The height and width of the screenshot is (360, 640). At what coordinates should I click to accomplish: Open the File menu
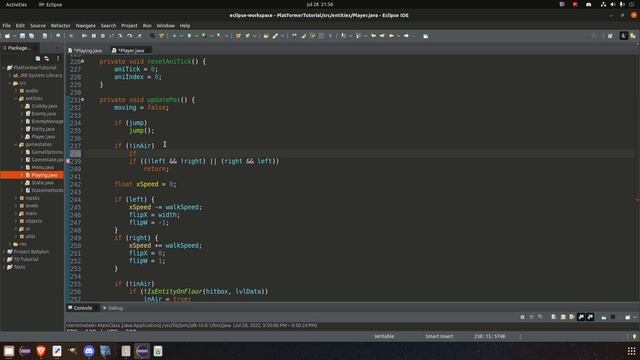(x=7, y=25)
